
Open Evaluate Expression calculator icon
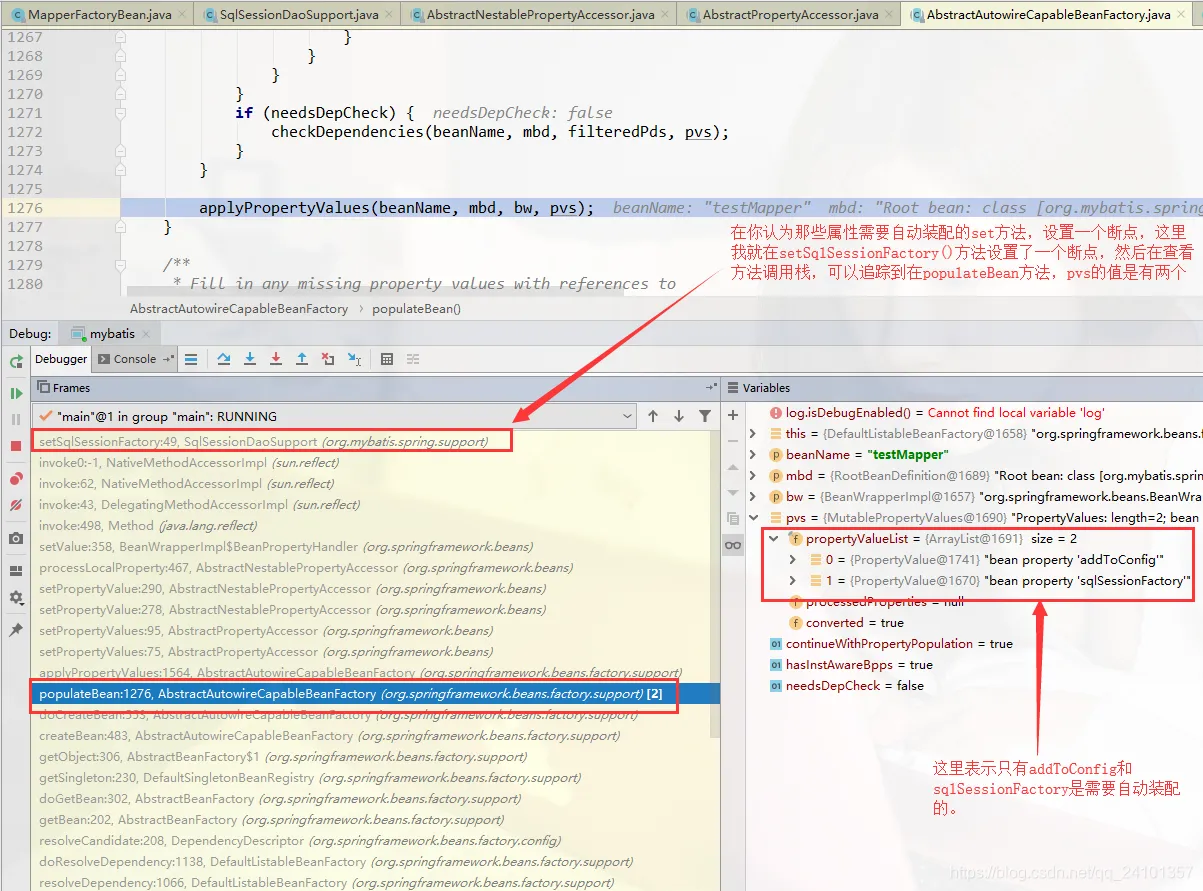[387, 359]
